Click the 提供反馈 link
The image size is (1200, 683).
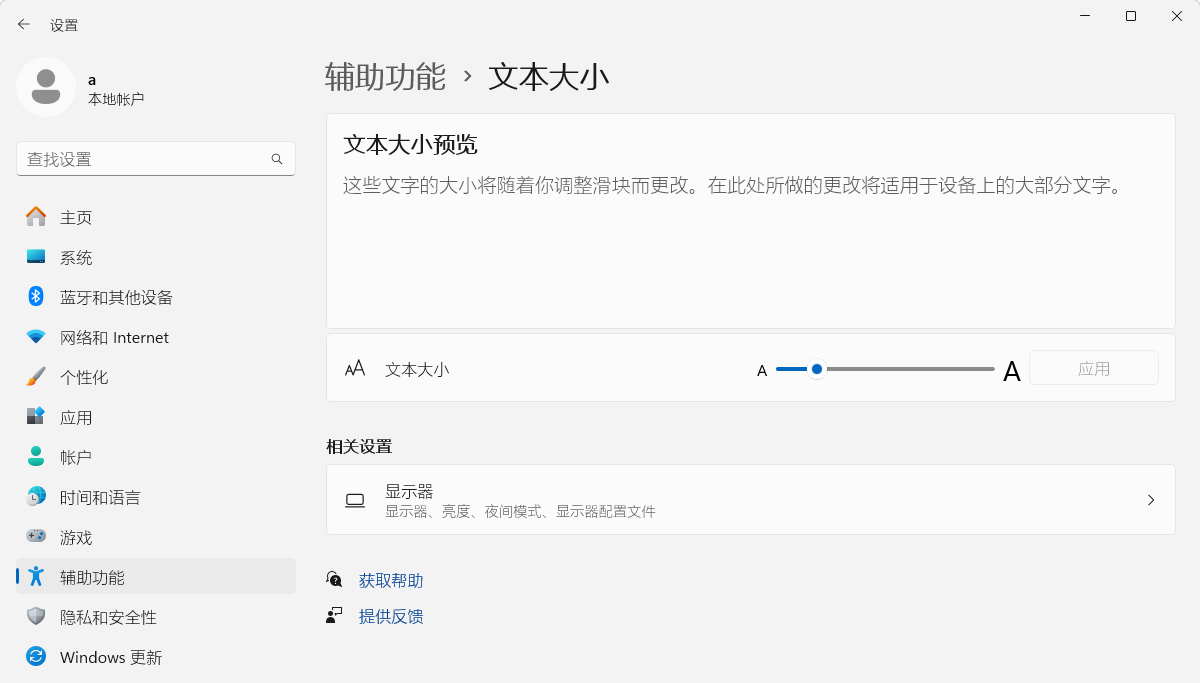click(x=391, y=617)
